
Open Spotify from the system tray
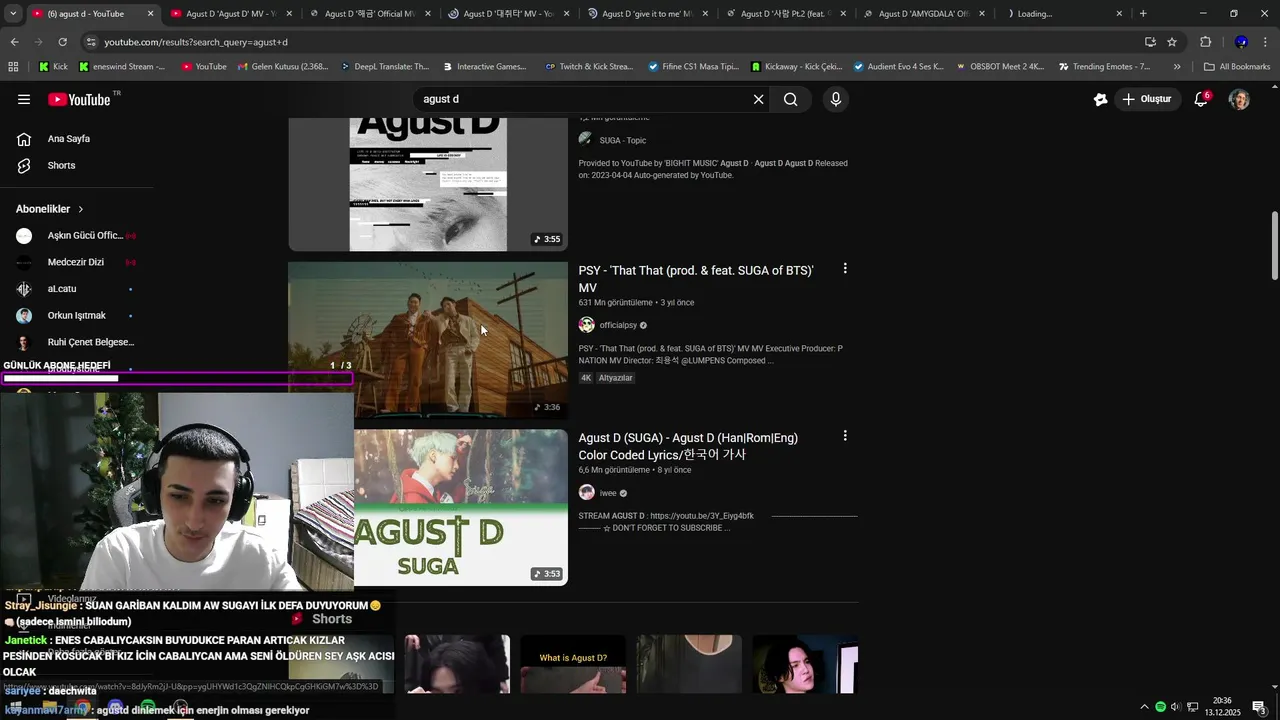(x=1160, y=707)
